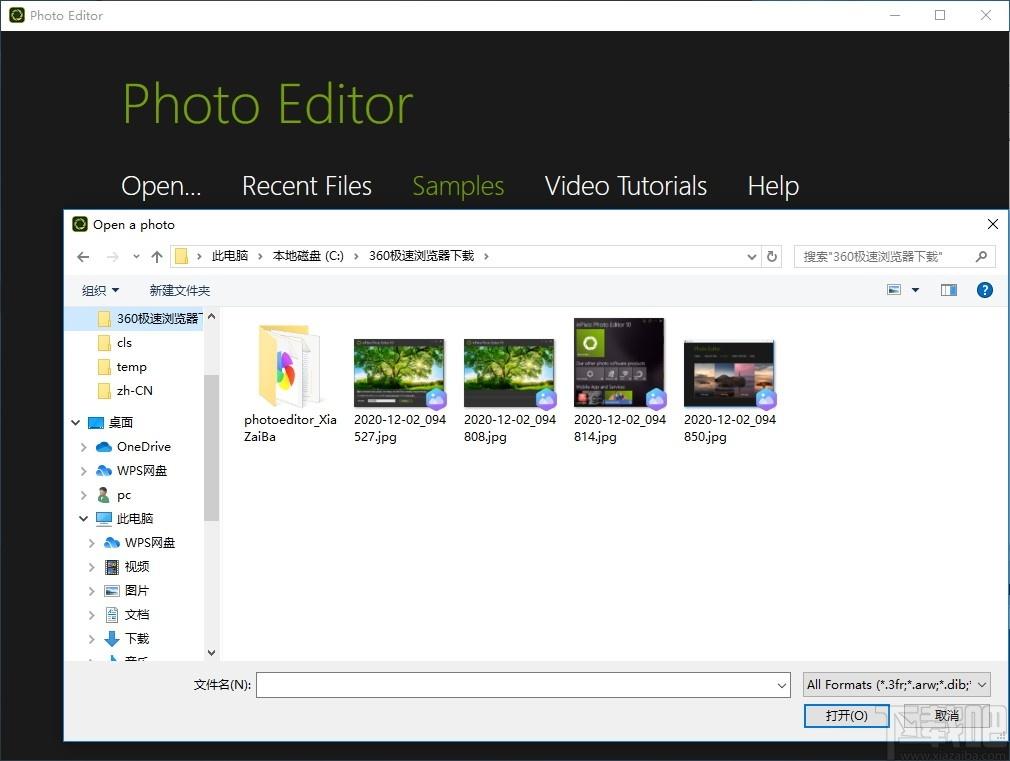Select the zh-CN folder in tree
The image size is (1010, 761).
click(x=125, y=390)
